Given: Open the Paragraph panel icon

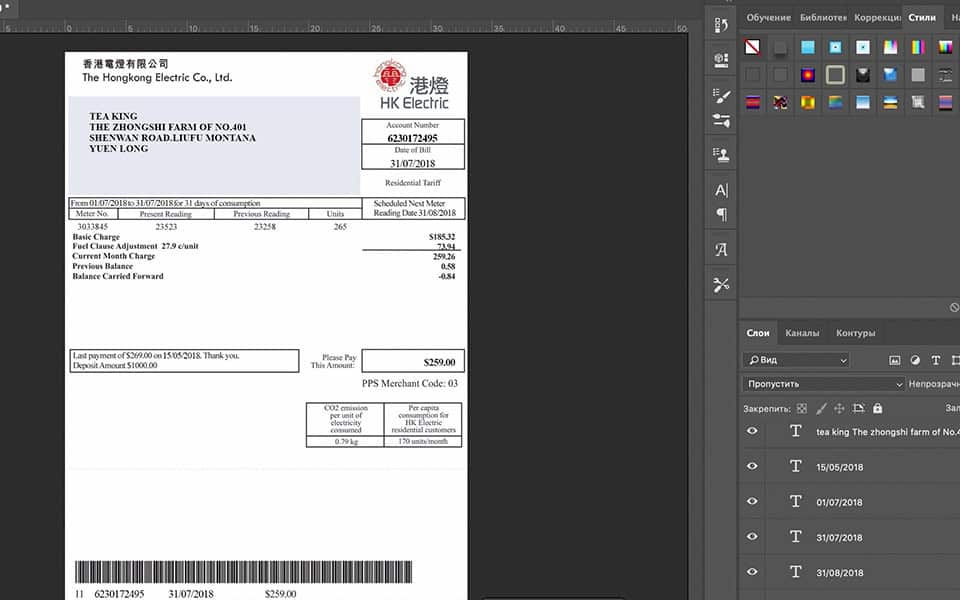Looking at the screenshot, I should pos(722,214).
